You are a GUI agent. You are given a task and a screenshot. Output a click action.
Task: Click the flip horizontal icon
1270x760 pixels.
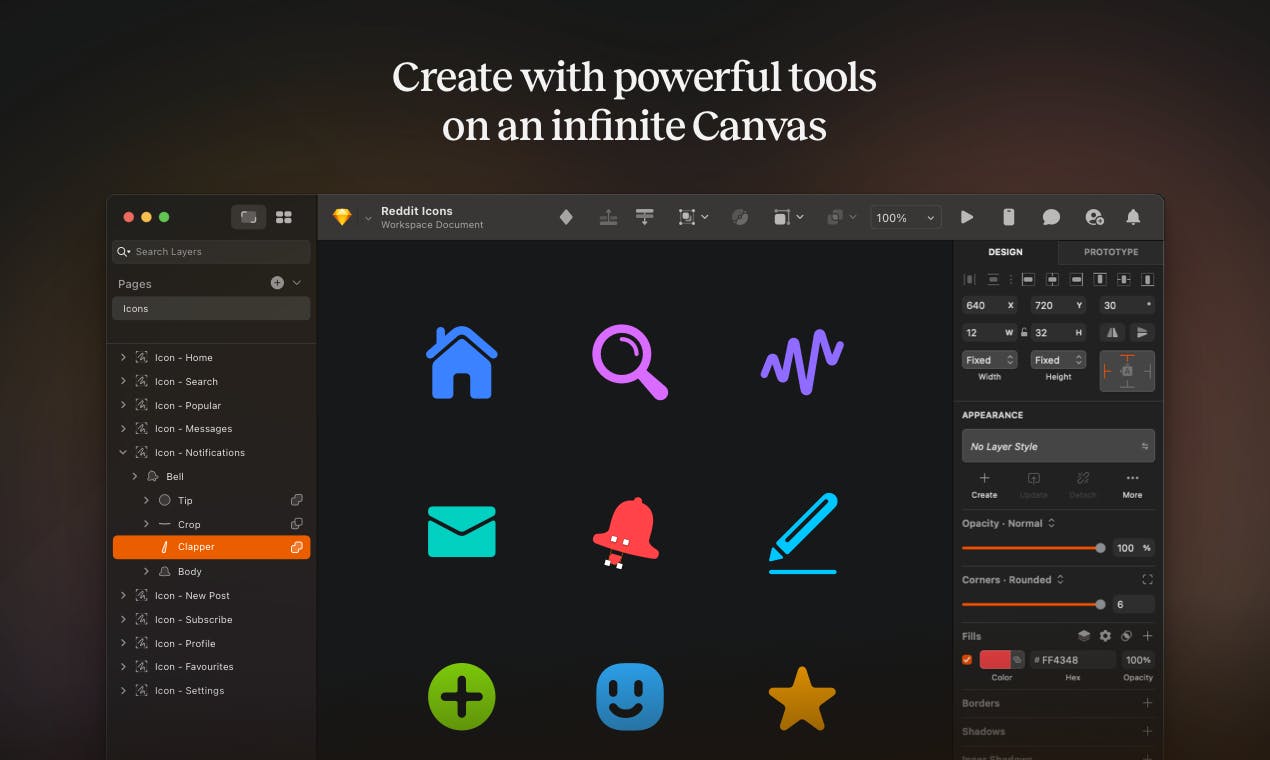click(1111, 332)
